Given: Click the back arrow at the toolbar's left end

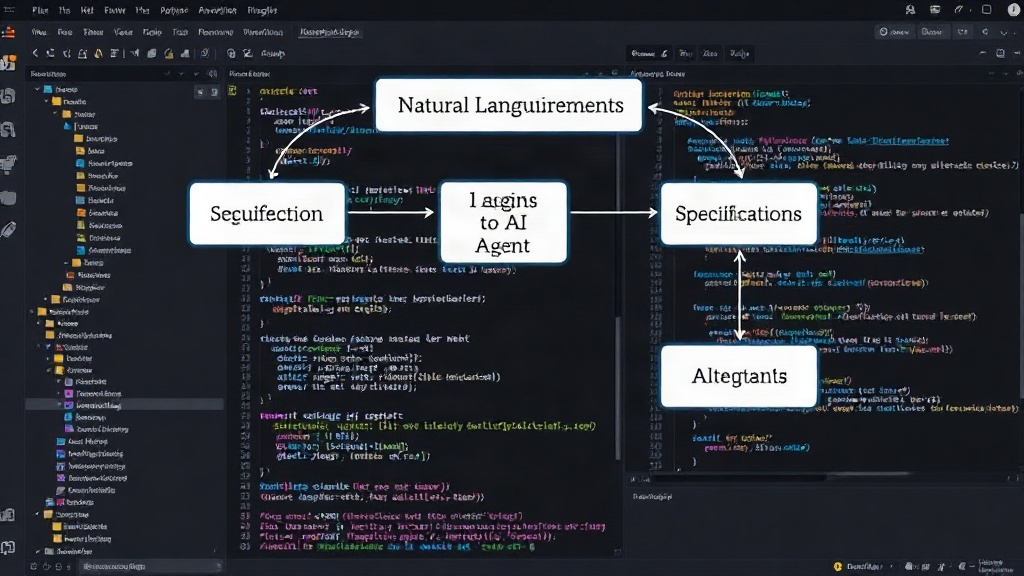Looking at the screenshot, I should click(35, 54).
